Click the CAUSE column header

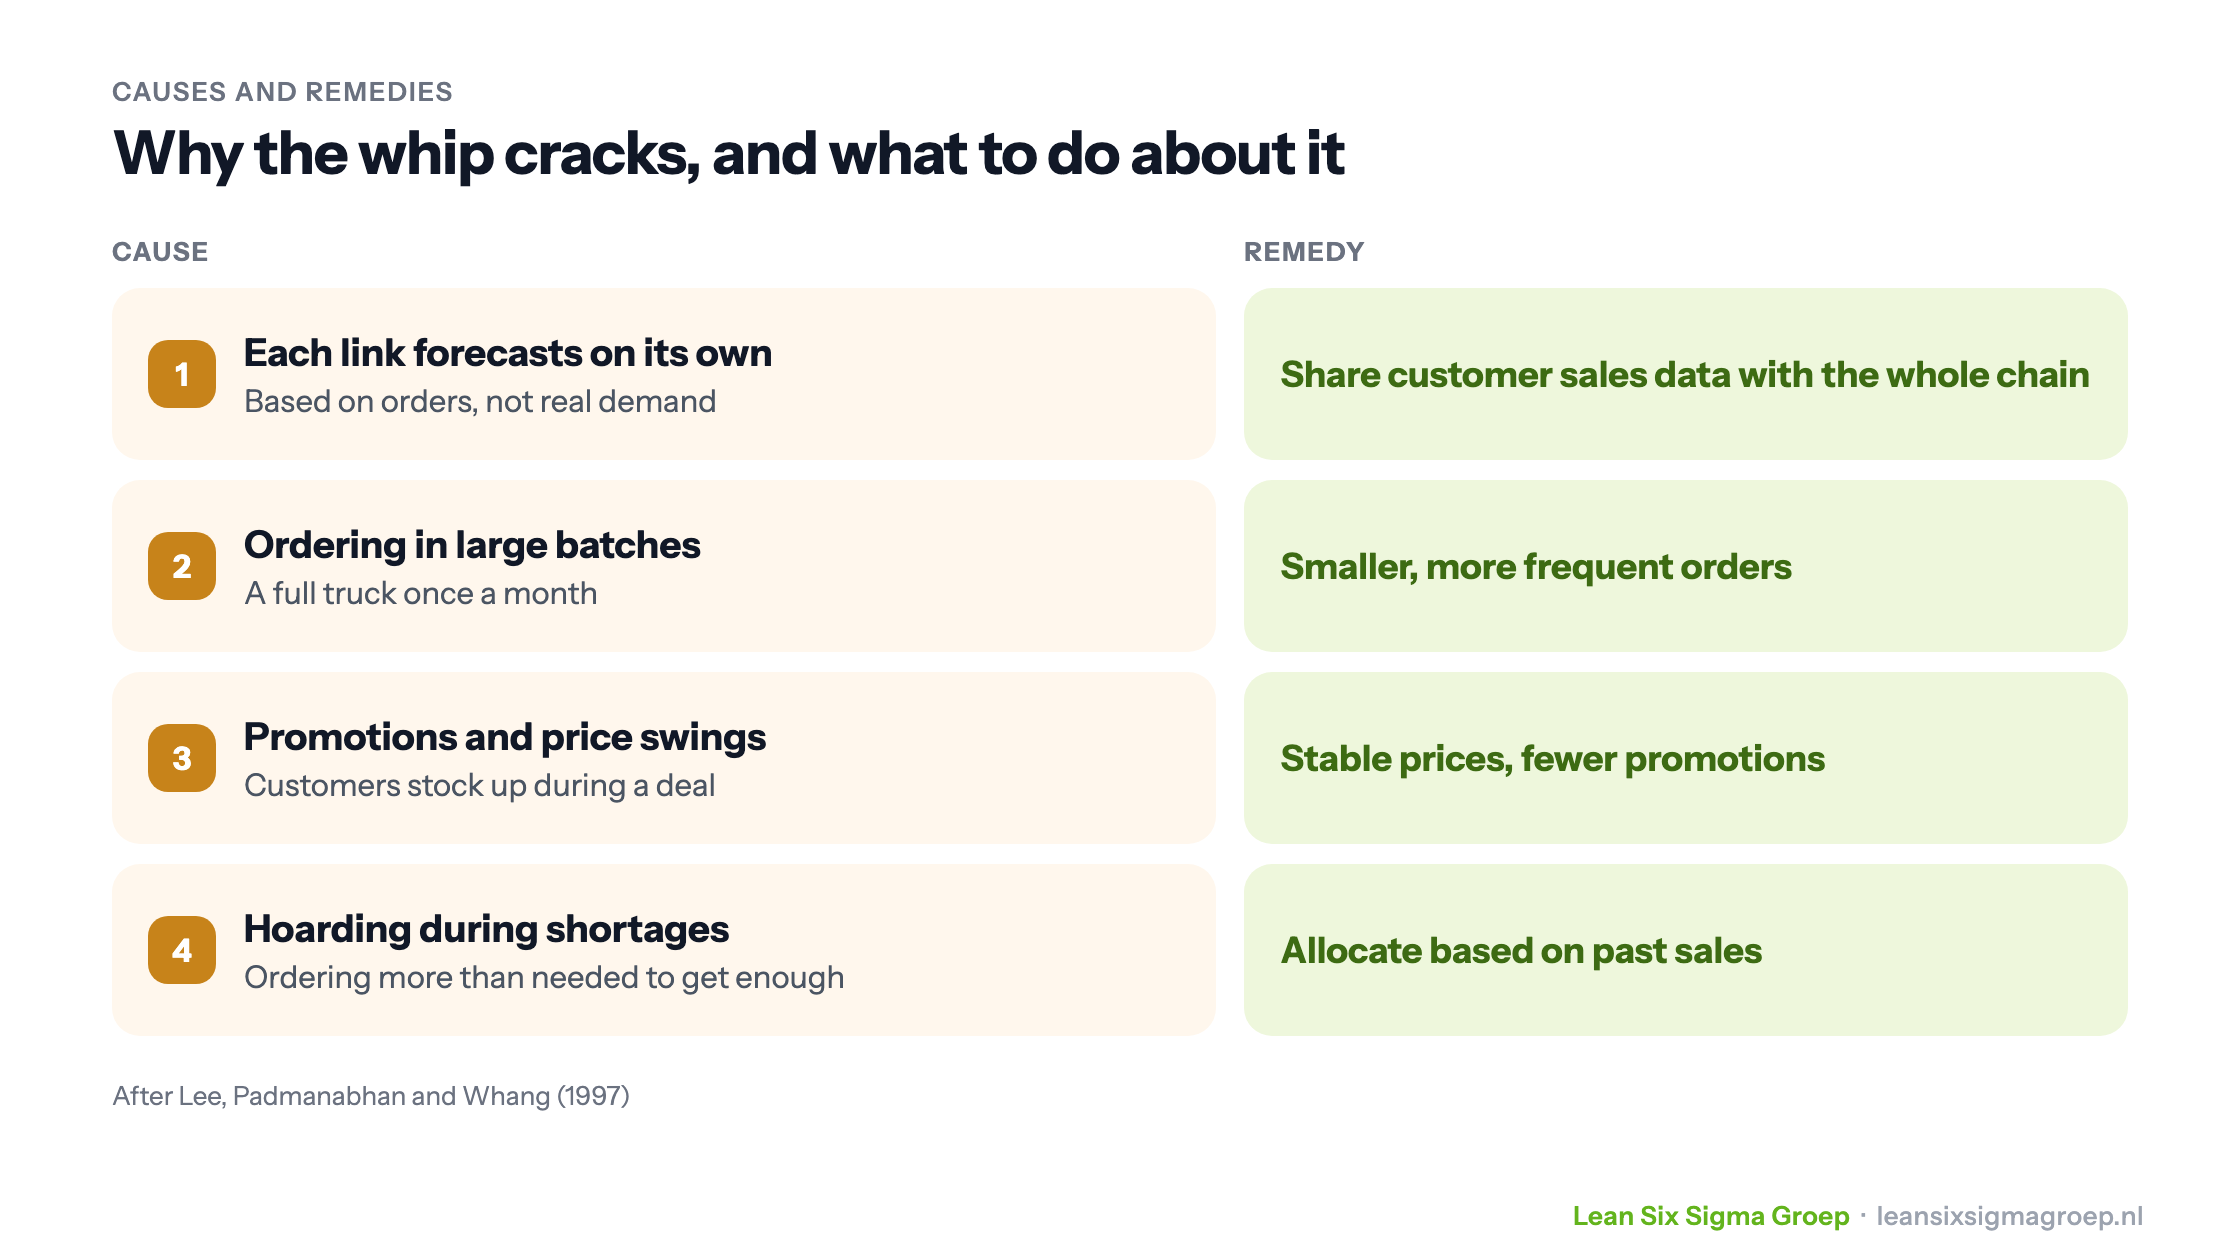pos(160,252)
